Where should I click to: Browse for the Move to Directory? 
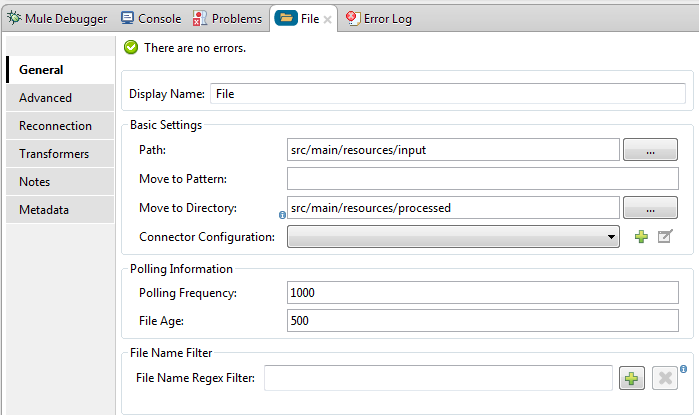[650, 208]
